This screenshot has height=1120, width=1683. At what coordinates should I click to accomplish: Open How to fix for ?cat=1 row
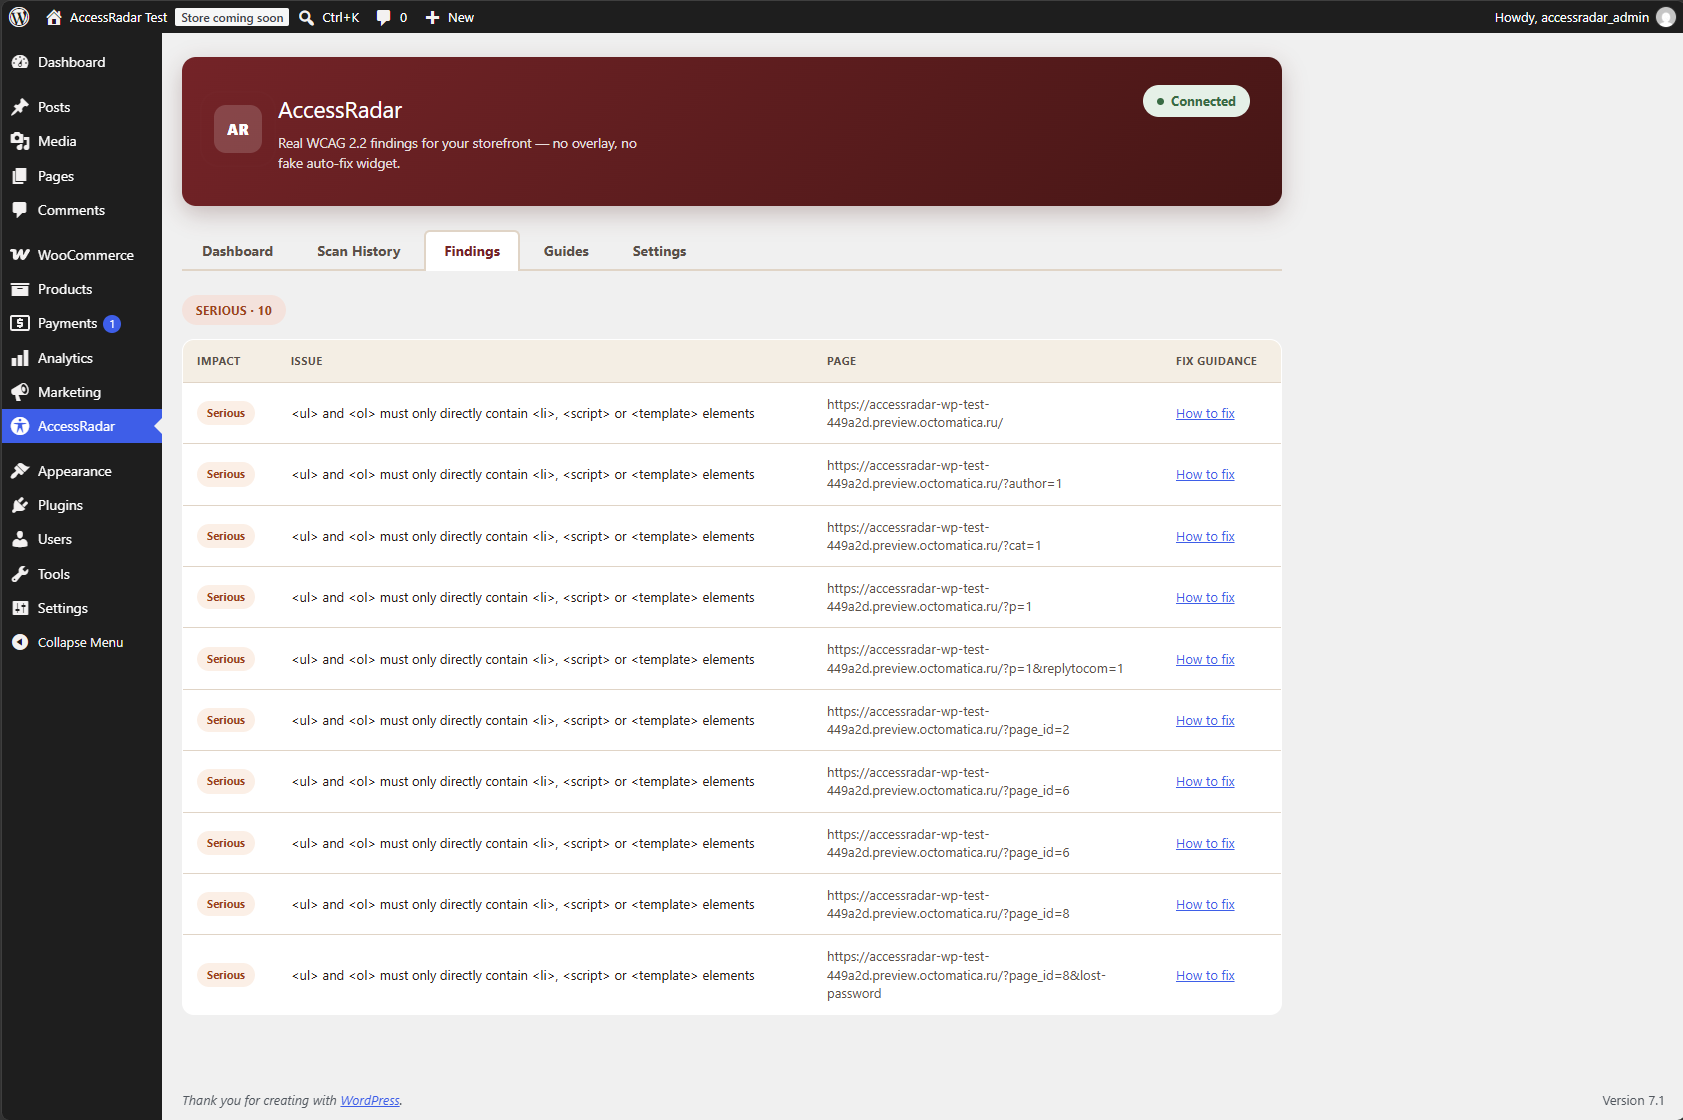coord(1205,536)
